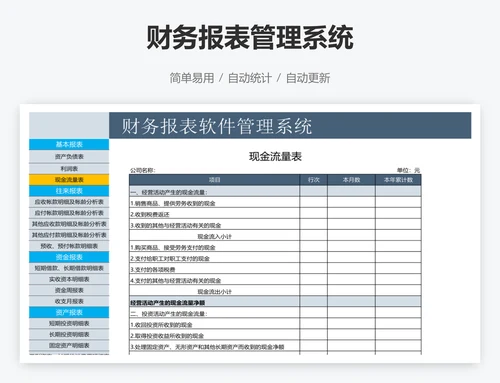Screen dimensions: 500x383
Task: Select row 一、经营活动产生的现金流量
Action: point(275,191)
